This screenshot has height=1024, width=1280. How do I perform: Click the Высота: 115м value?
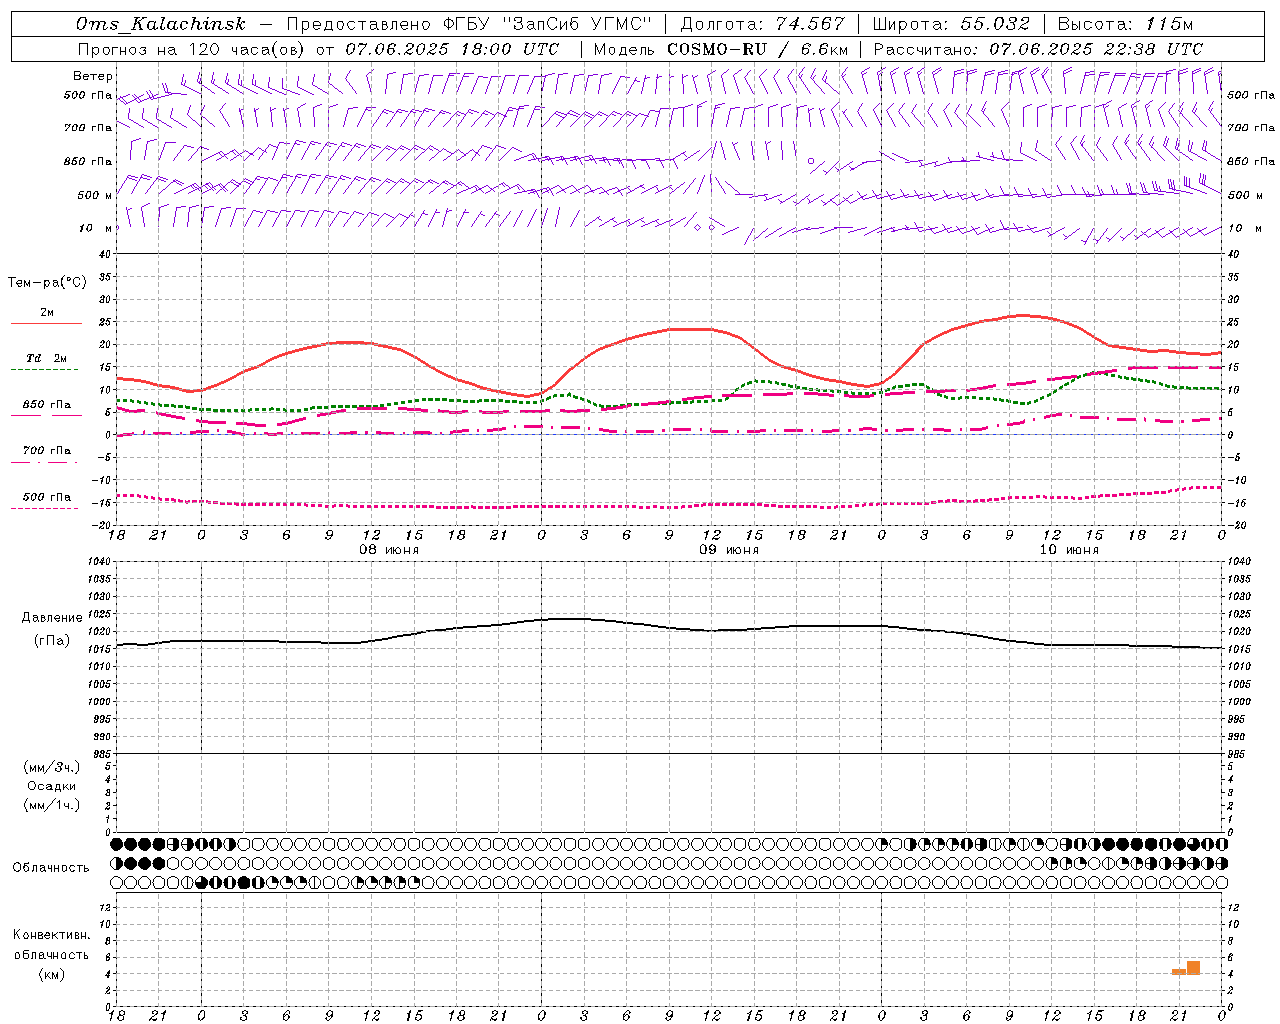click(1125, 24)
